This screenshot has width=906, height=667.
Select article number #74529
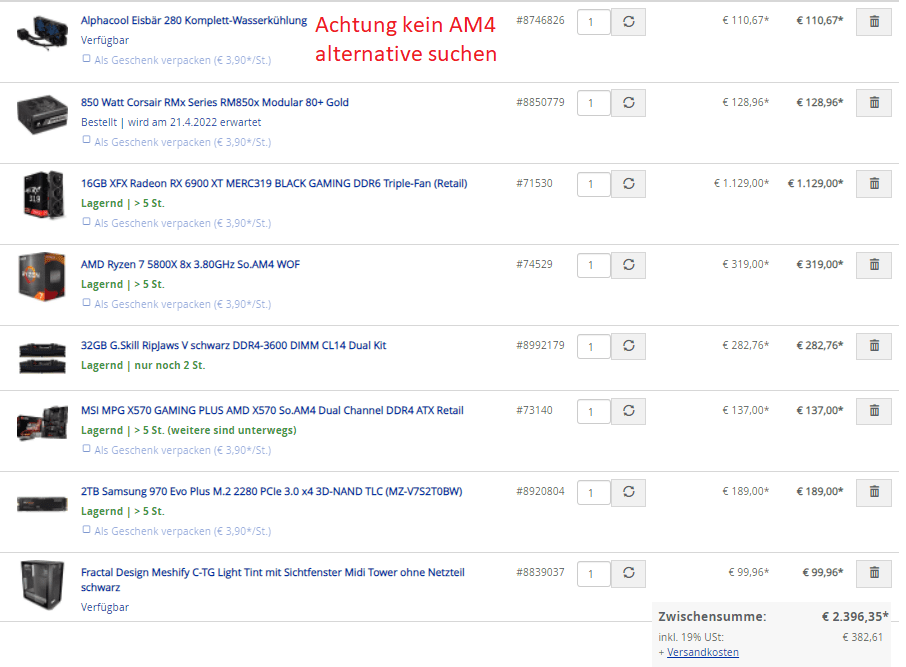(534, 264)
